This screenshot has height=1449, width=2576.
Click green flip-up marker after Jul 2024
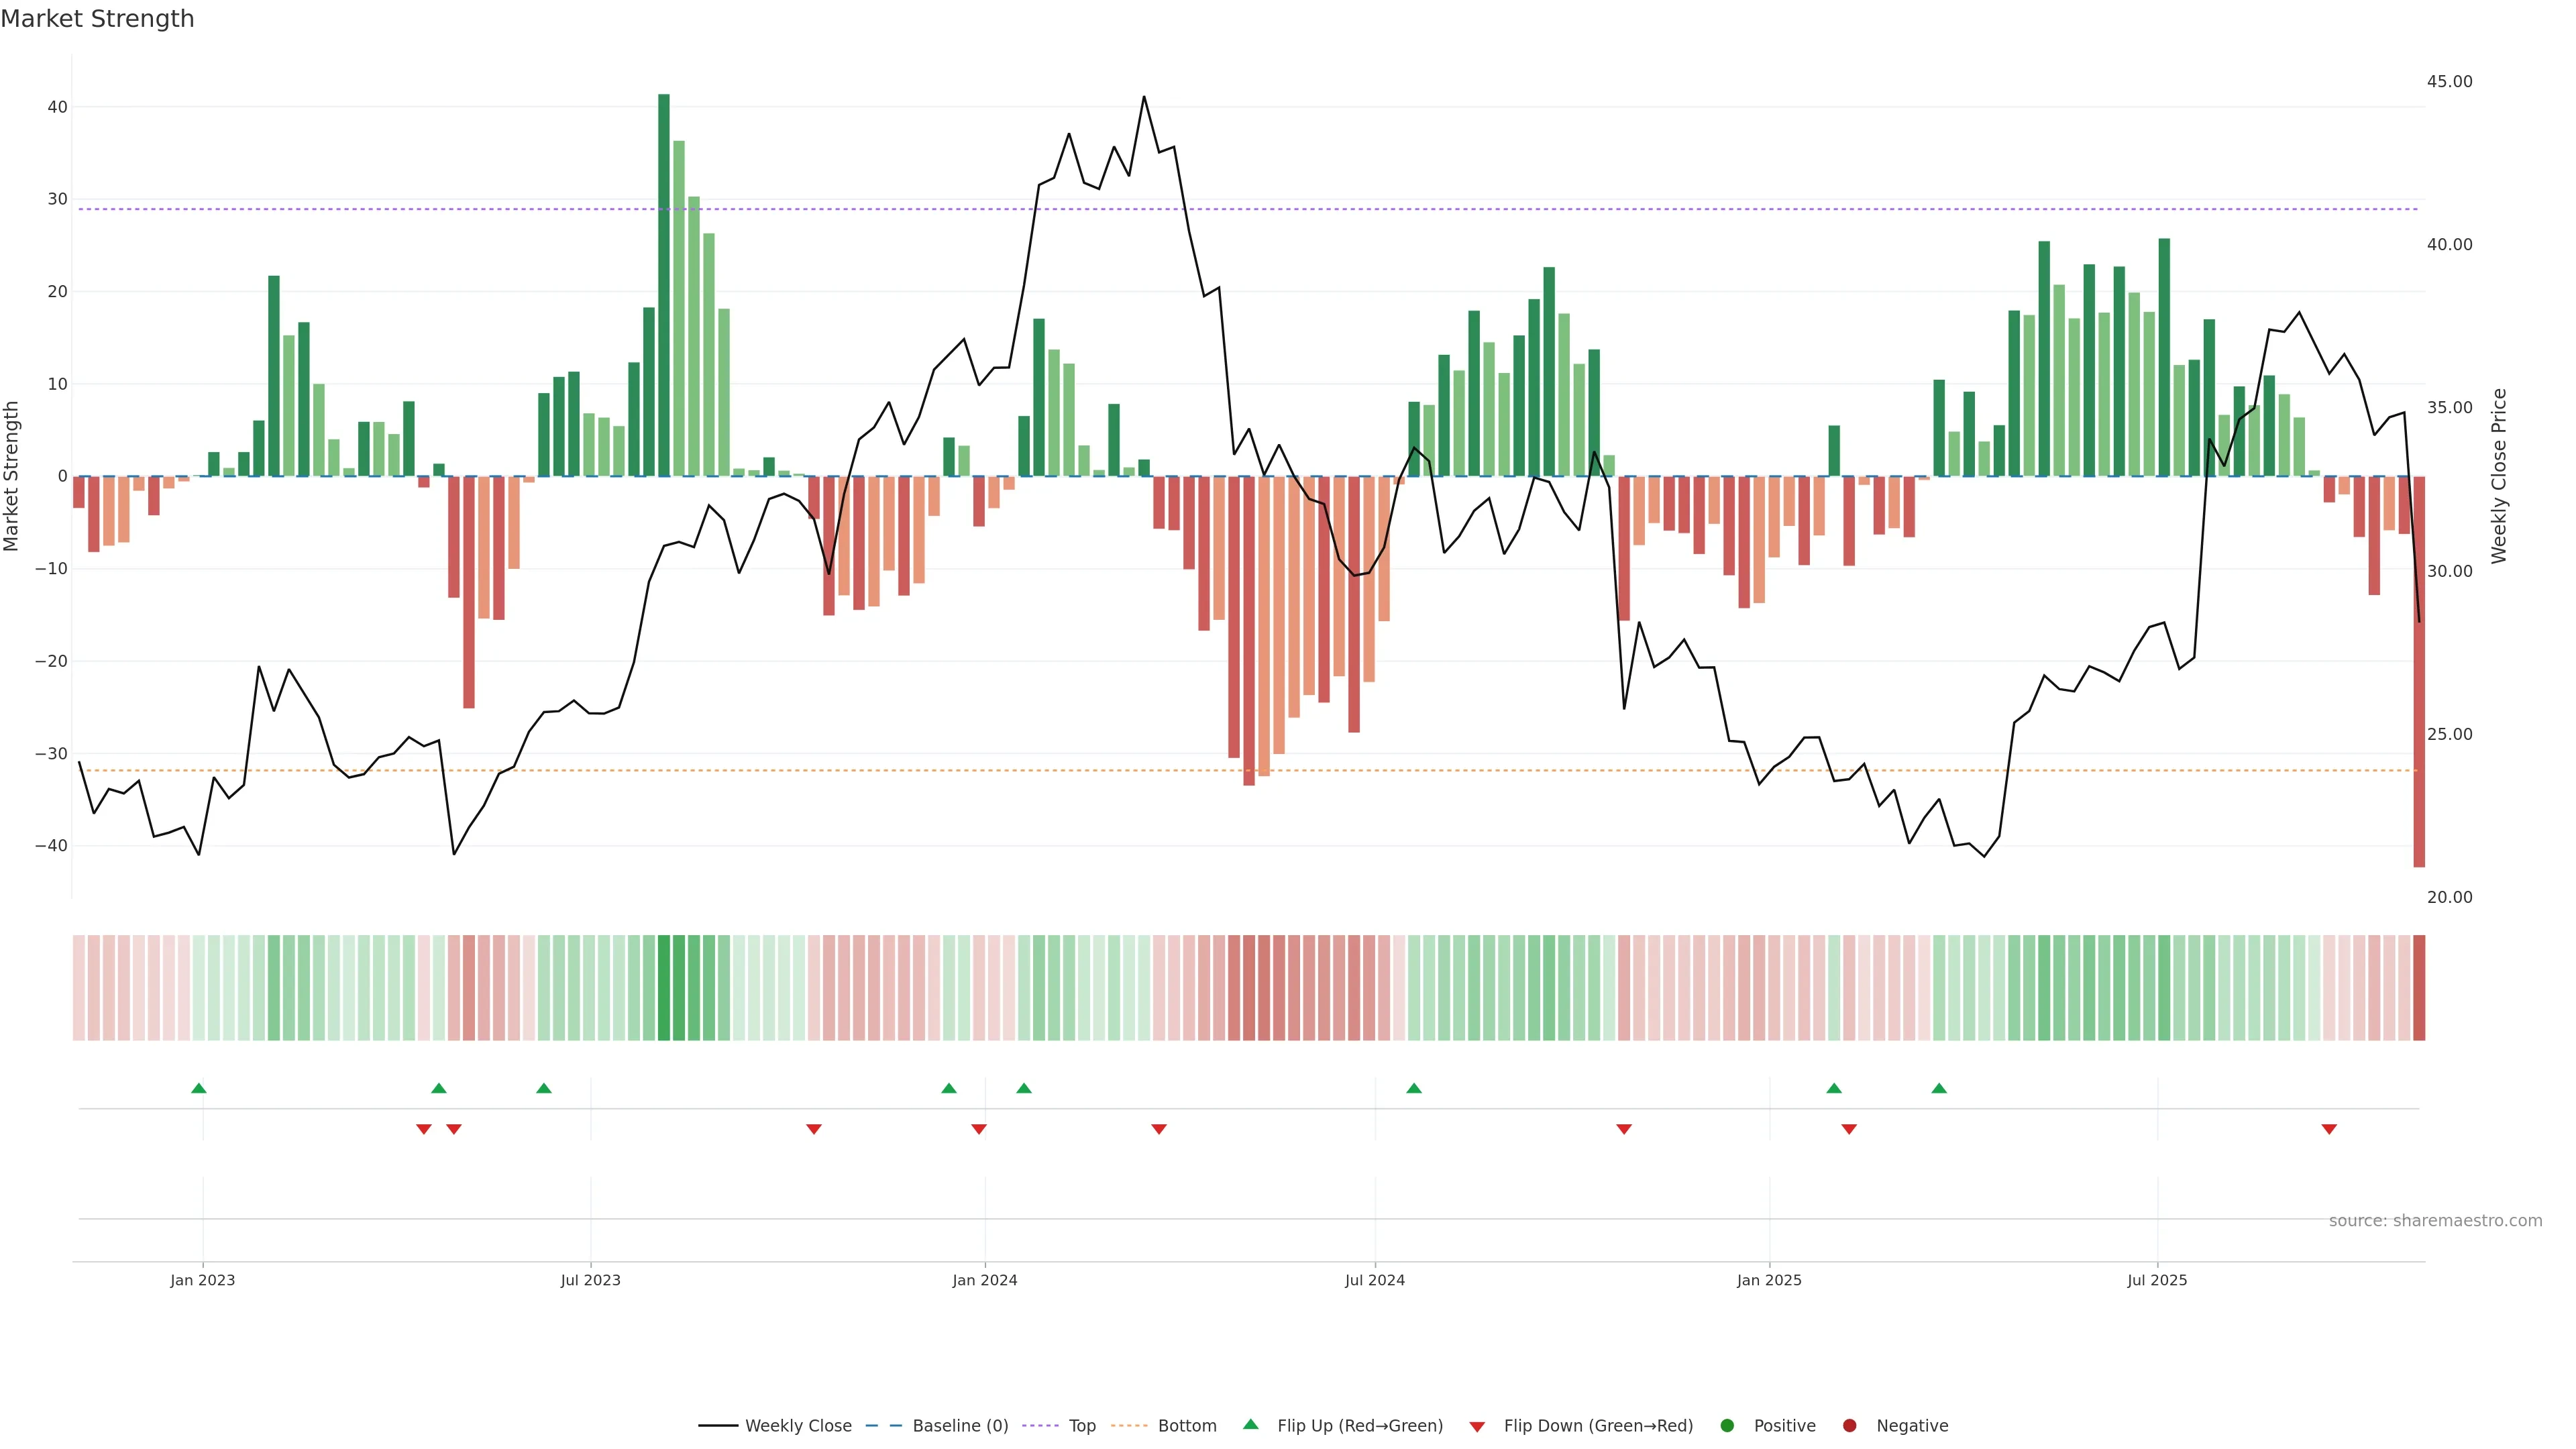(1414, 1088)
